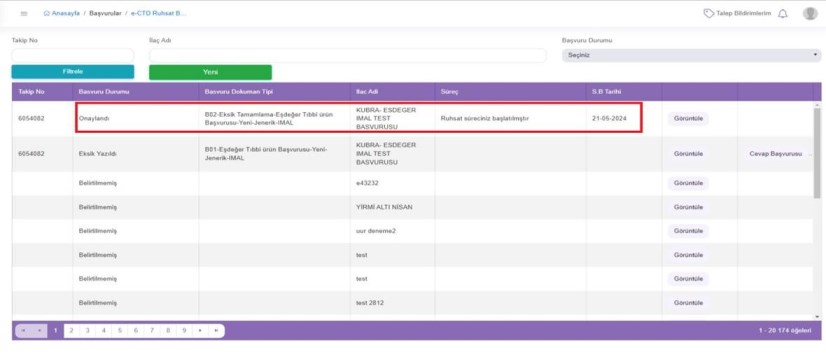The image size is (826, 364).
Task: Focus the Takip No input field
Action: pos(73,55)
